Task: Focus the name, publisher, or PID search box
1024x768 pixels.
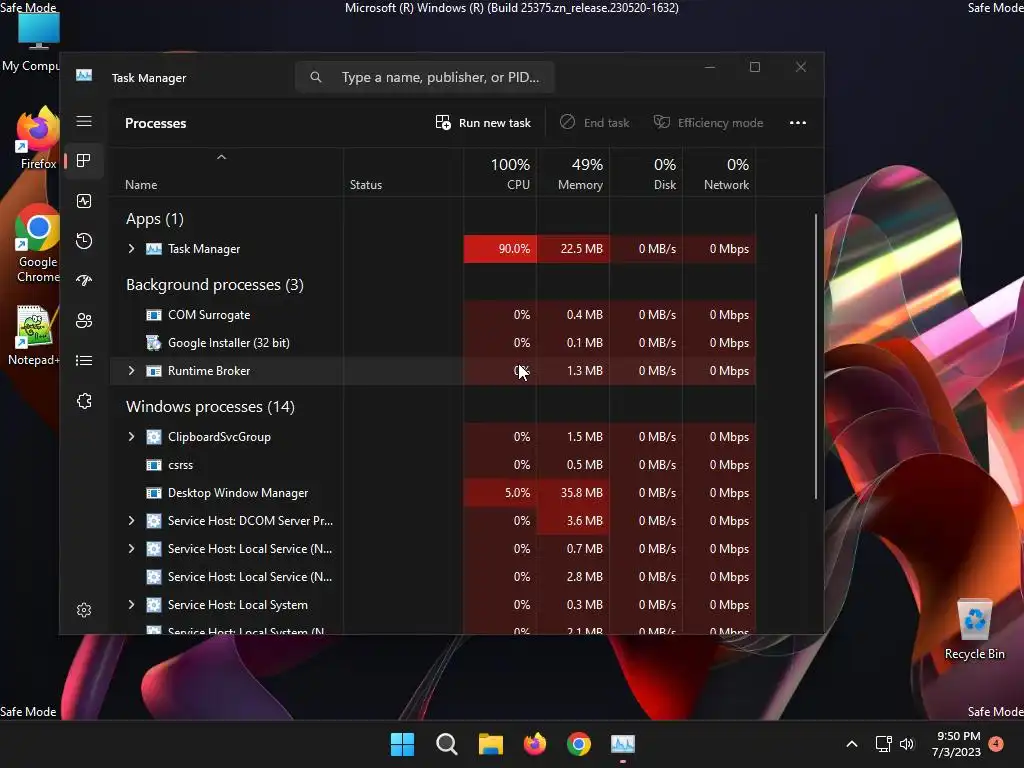Action: coord(424,77)
